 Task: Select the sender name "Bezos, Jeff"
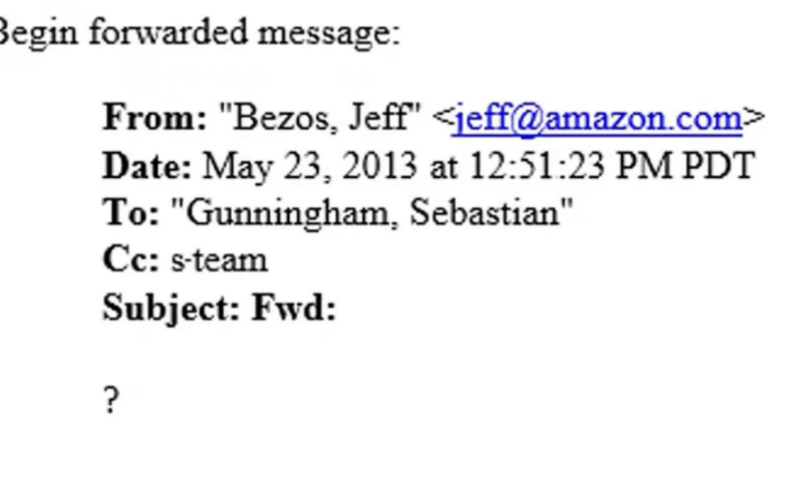(321, 118)
